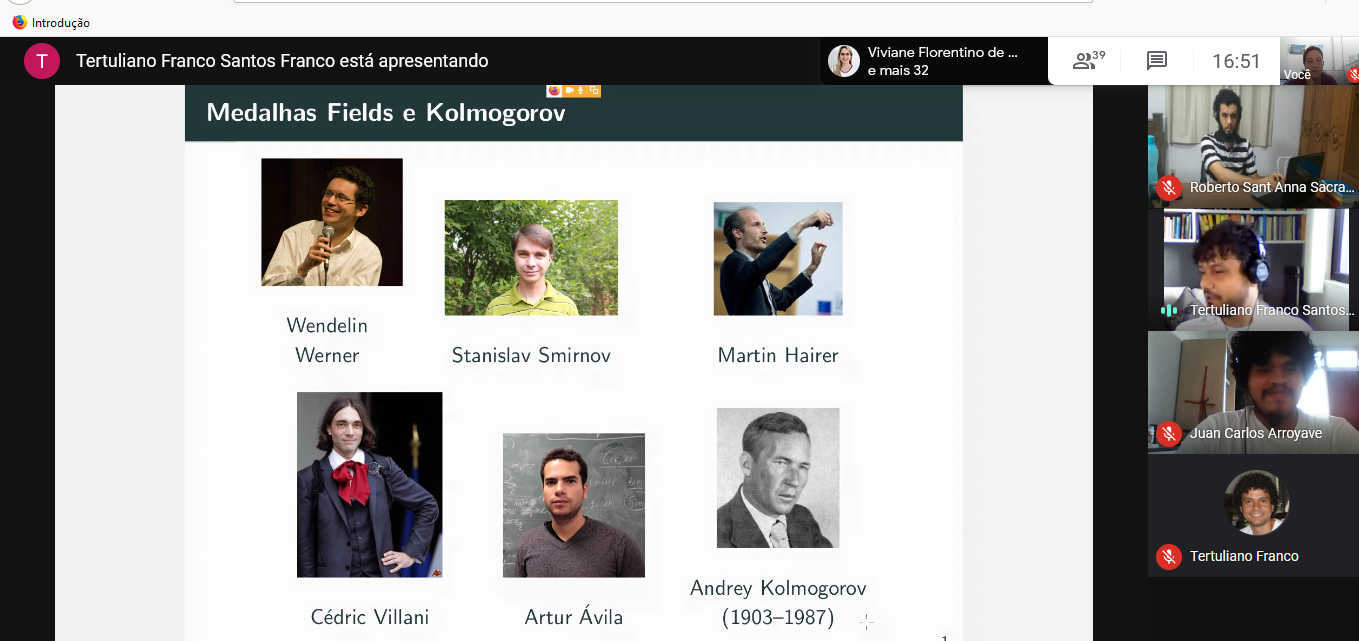
Task: Select Juan Carlos Arroyave's video tile
Action: click(1253, 392)
